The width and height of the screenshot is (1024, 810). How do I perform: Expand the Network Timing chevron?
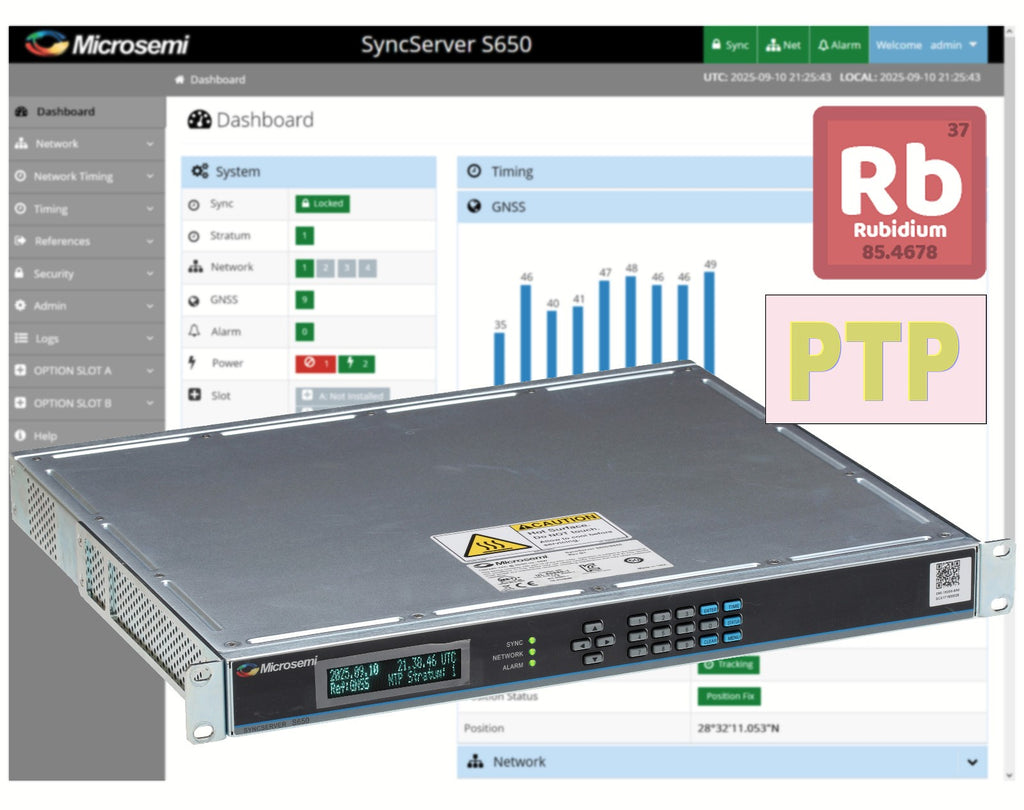150,176
